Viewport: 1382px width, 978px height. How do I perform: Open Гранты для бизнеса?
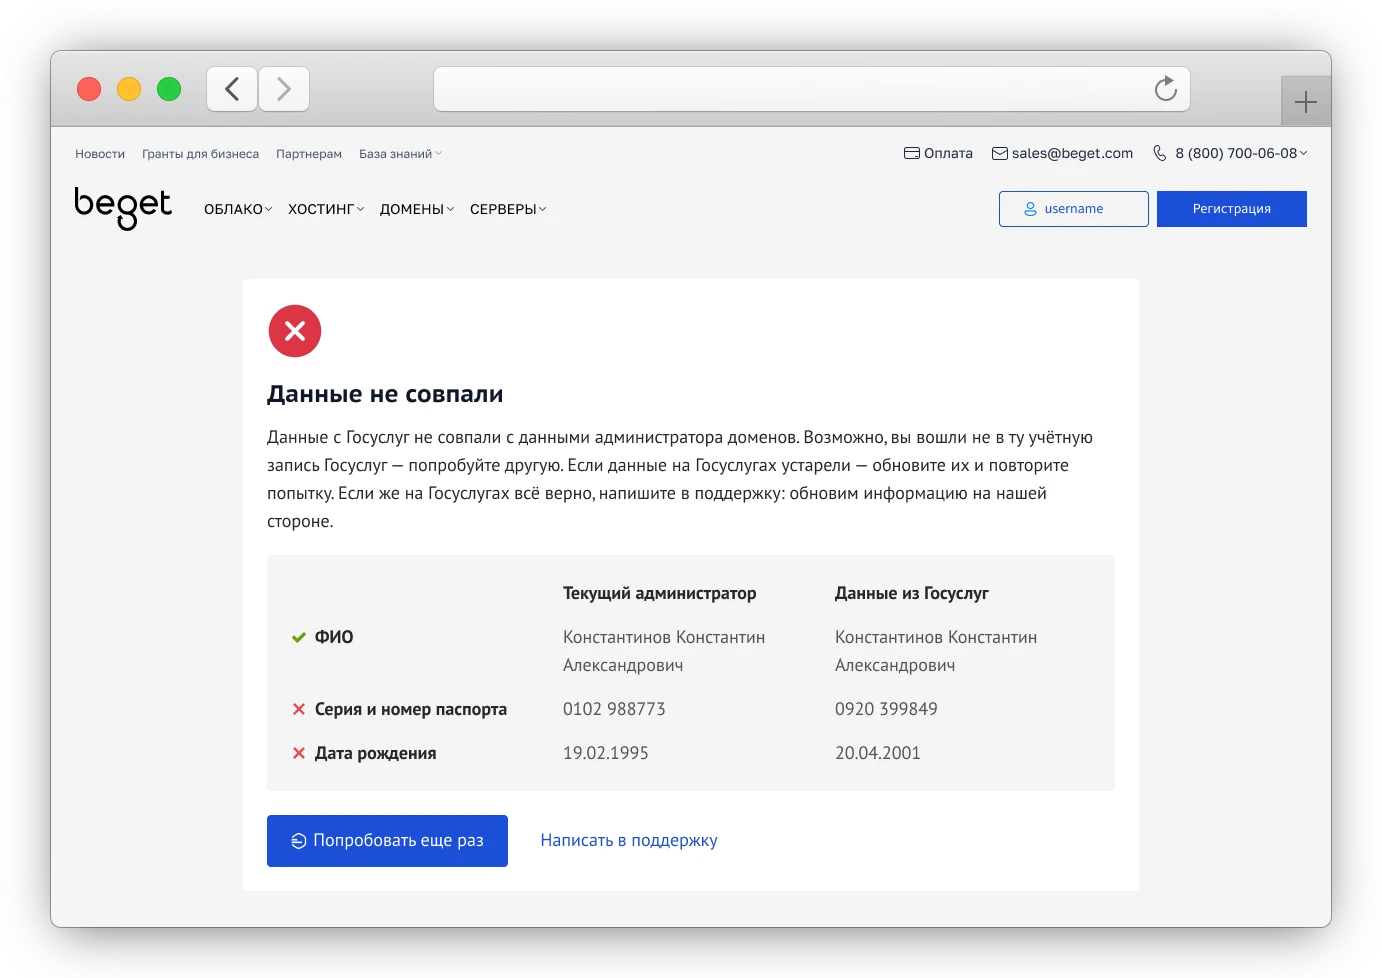(200, 154)
